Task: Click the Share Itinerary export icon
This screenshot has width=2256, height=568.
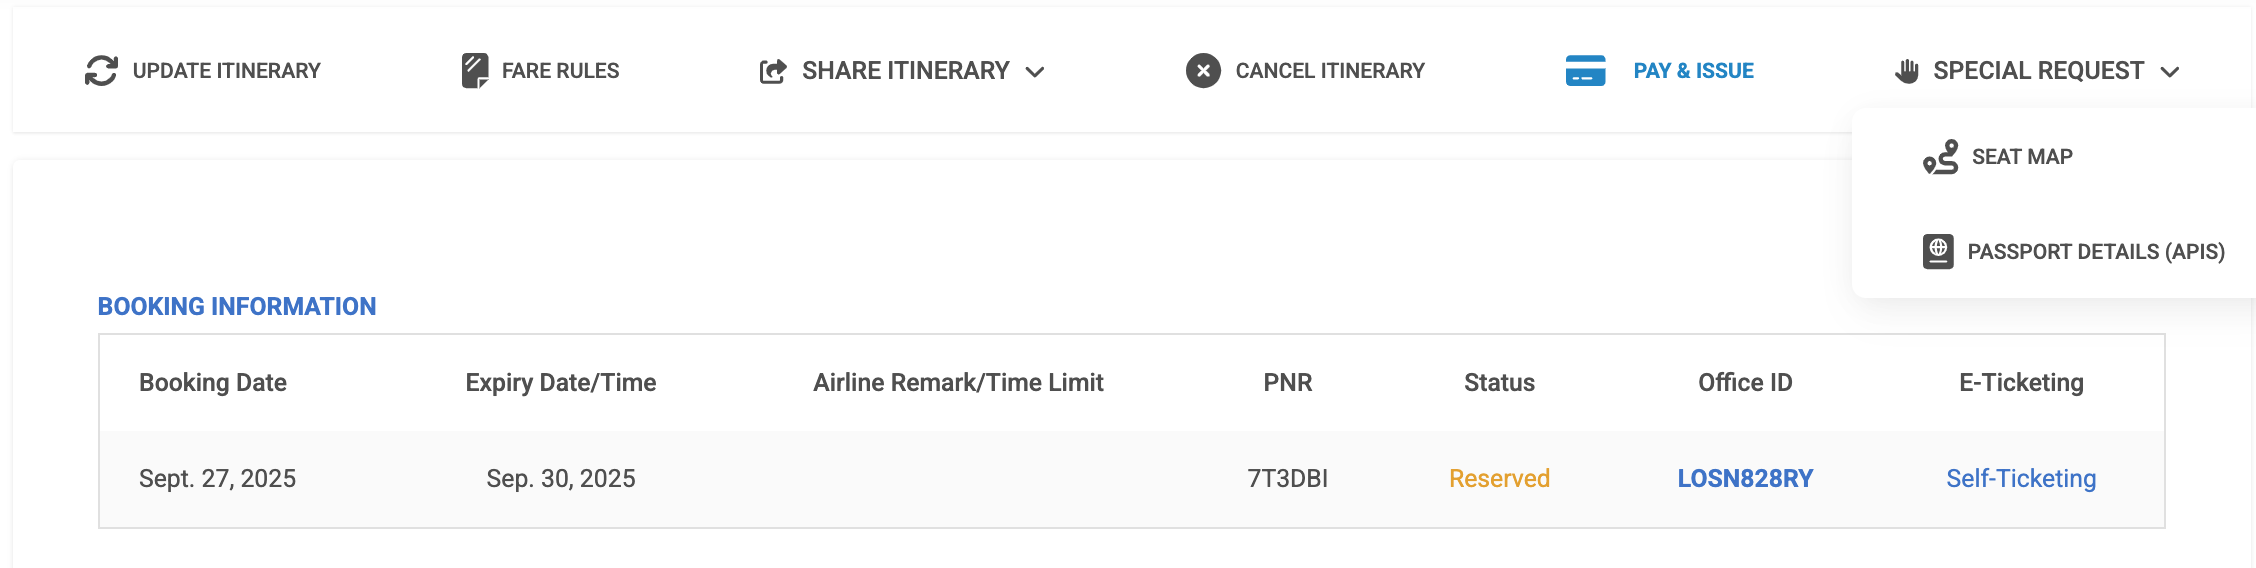Action: [x=773, y=71]
